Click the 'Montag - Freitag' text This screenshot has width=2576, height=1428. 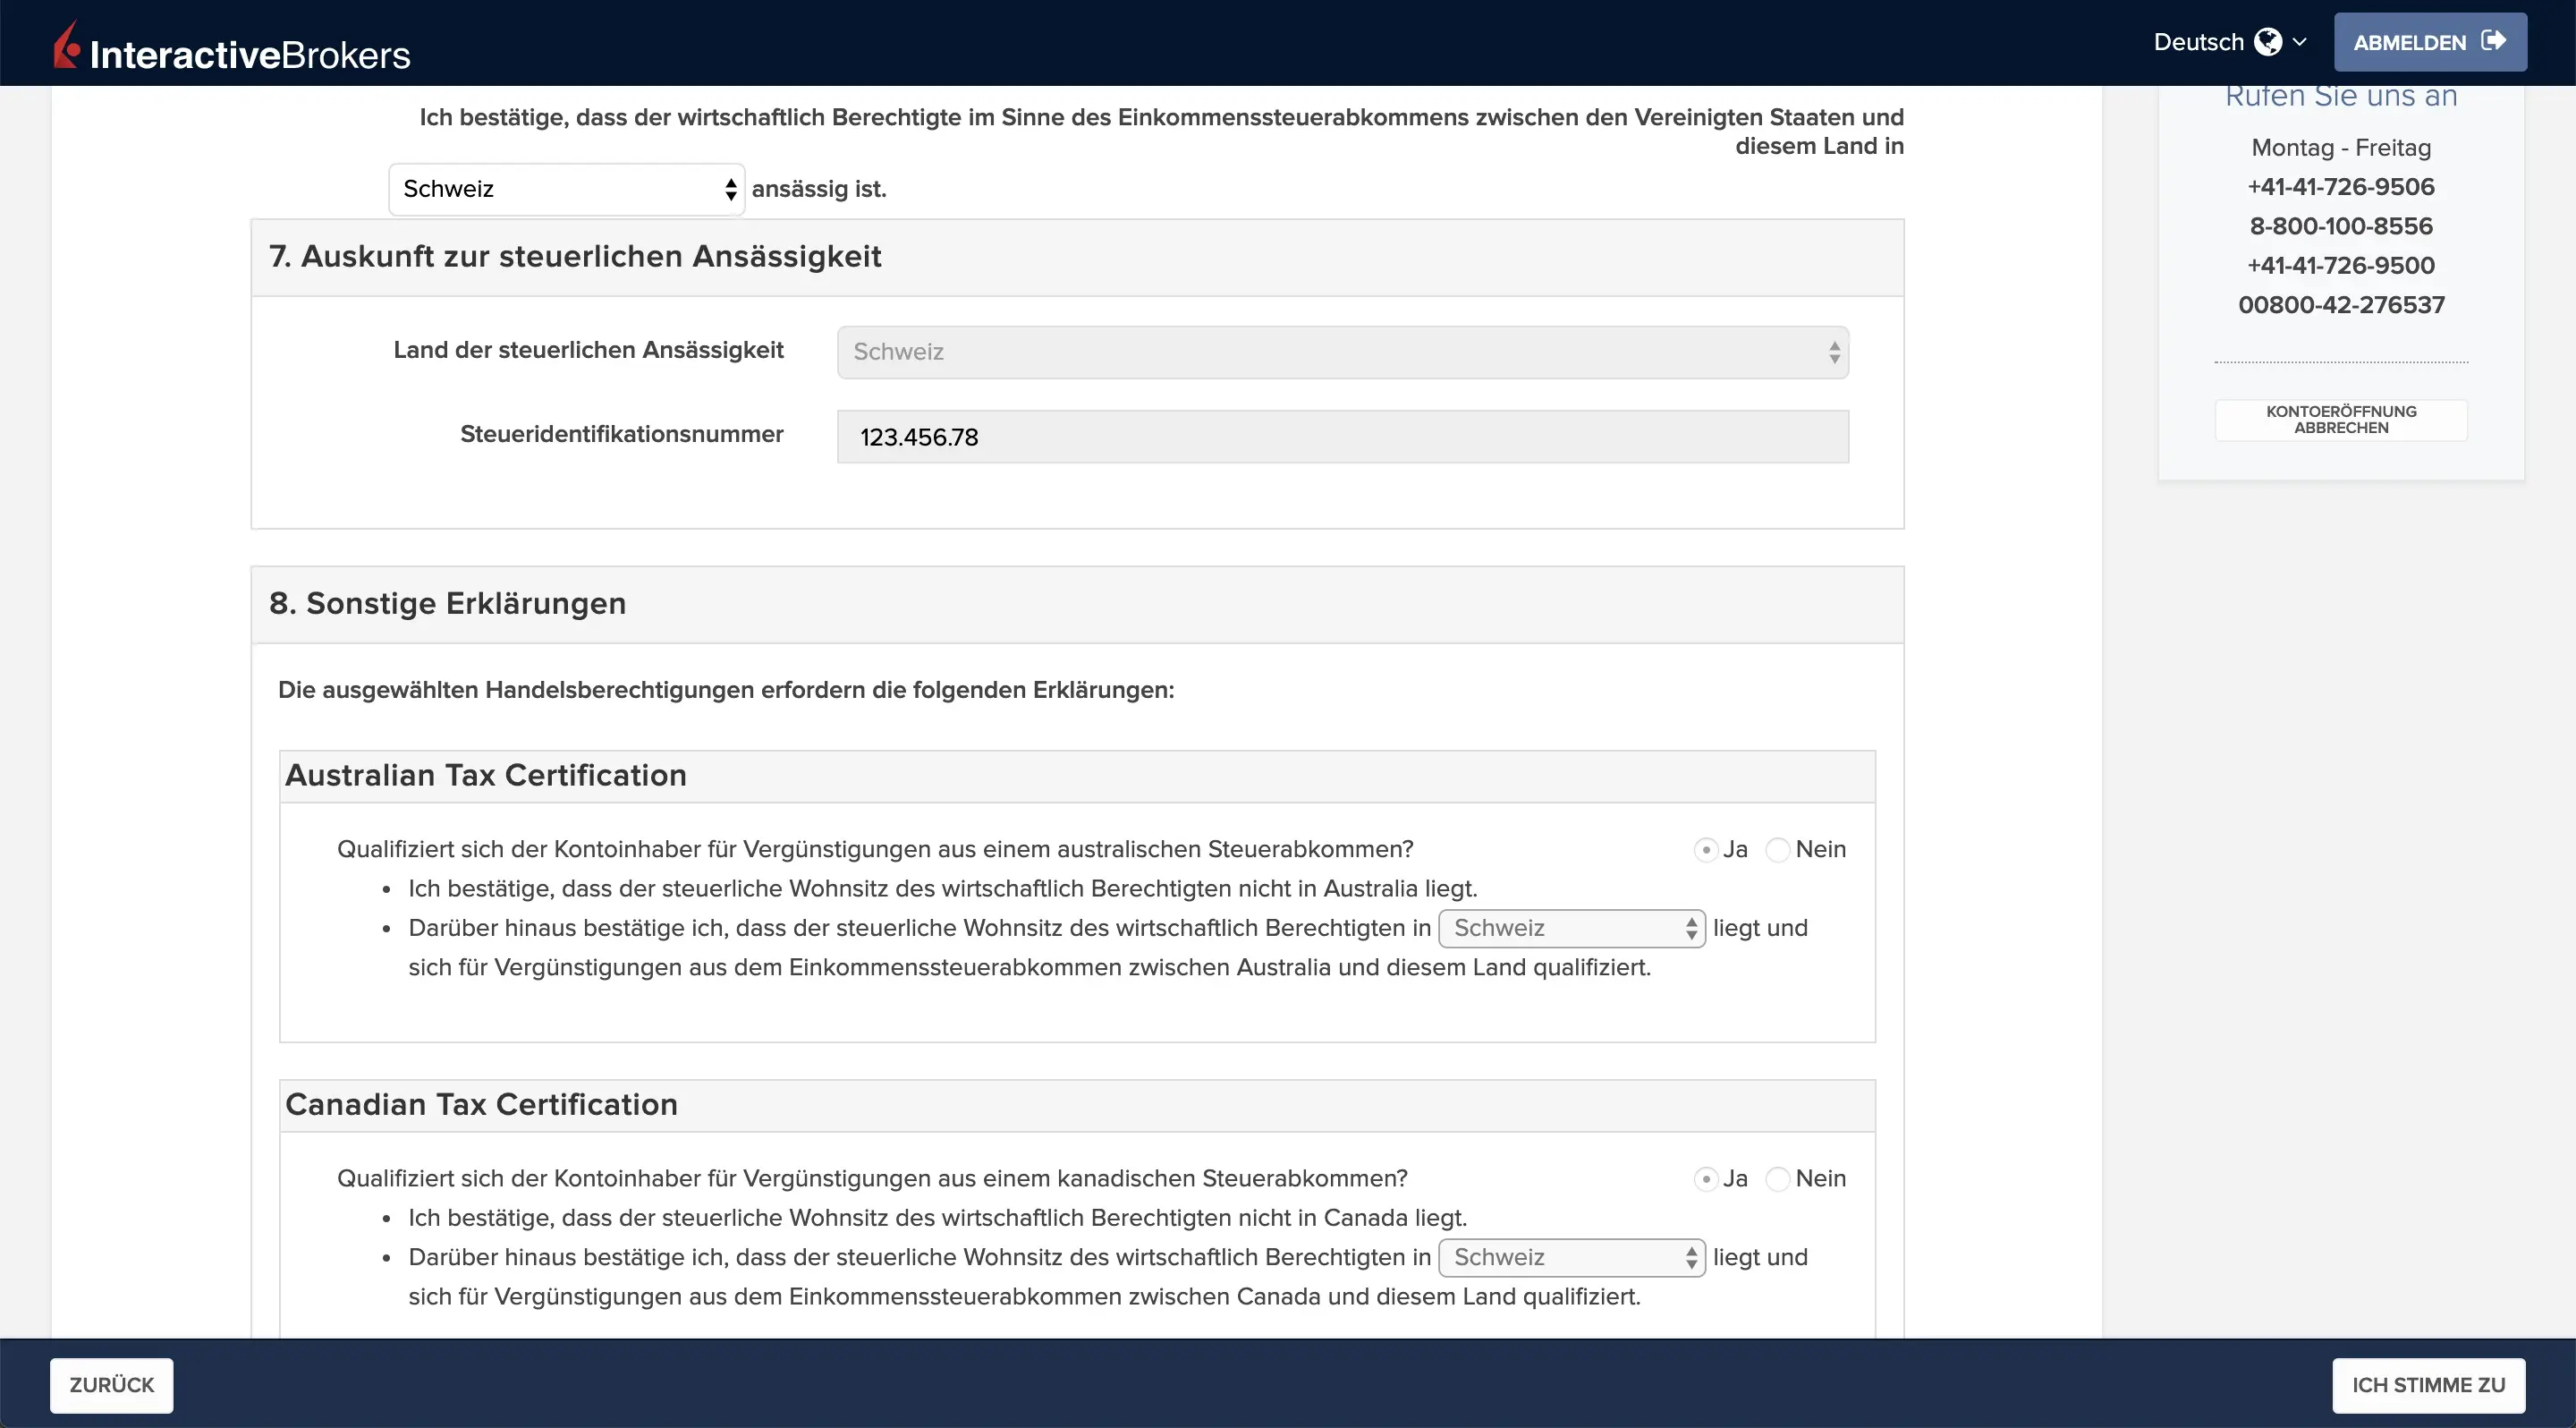click(x=2341, y=148)
